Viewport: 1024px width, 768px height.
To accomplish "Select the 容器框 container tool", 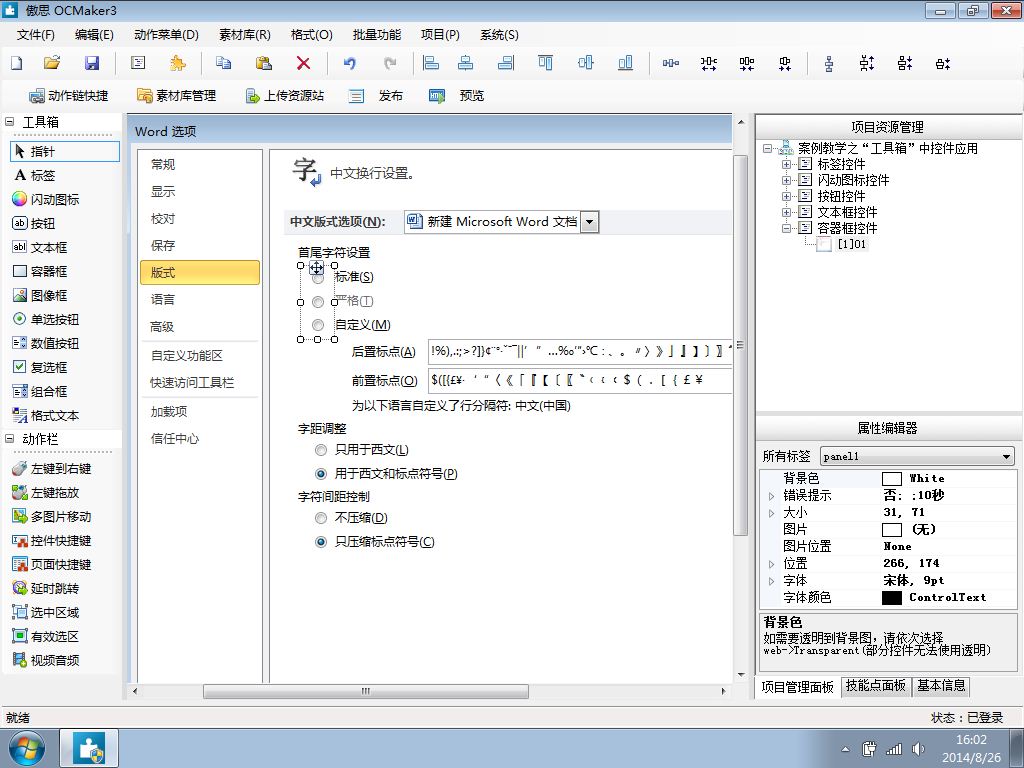I will [40, 271].
